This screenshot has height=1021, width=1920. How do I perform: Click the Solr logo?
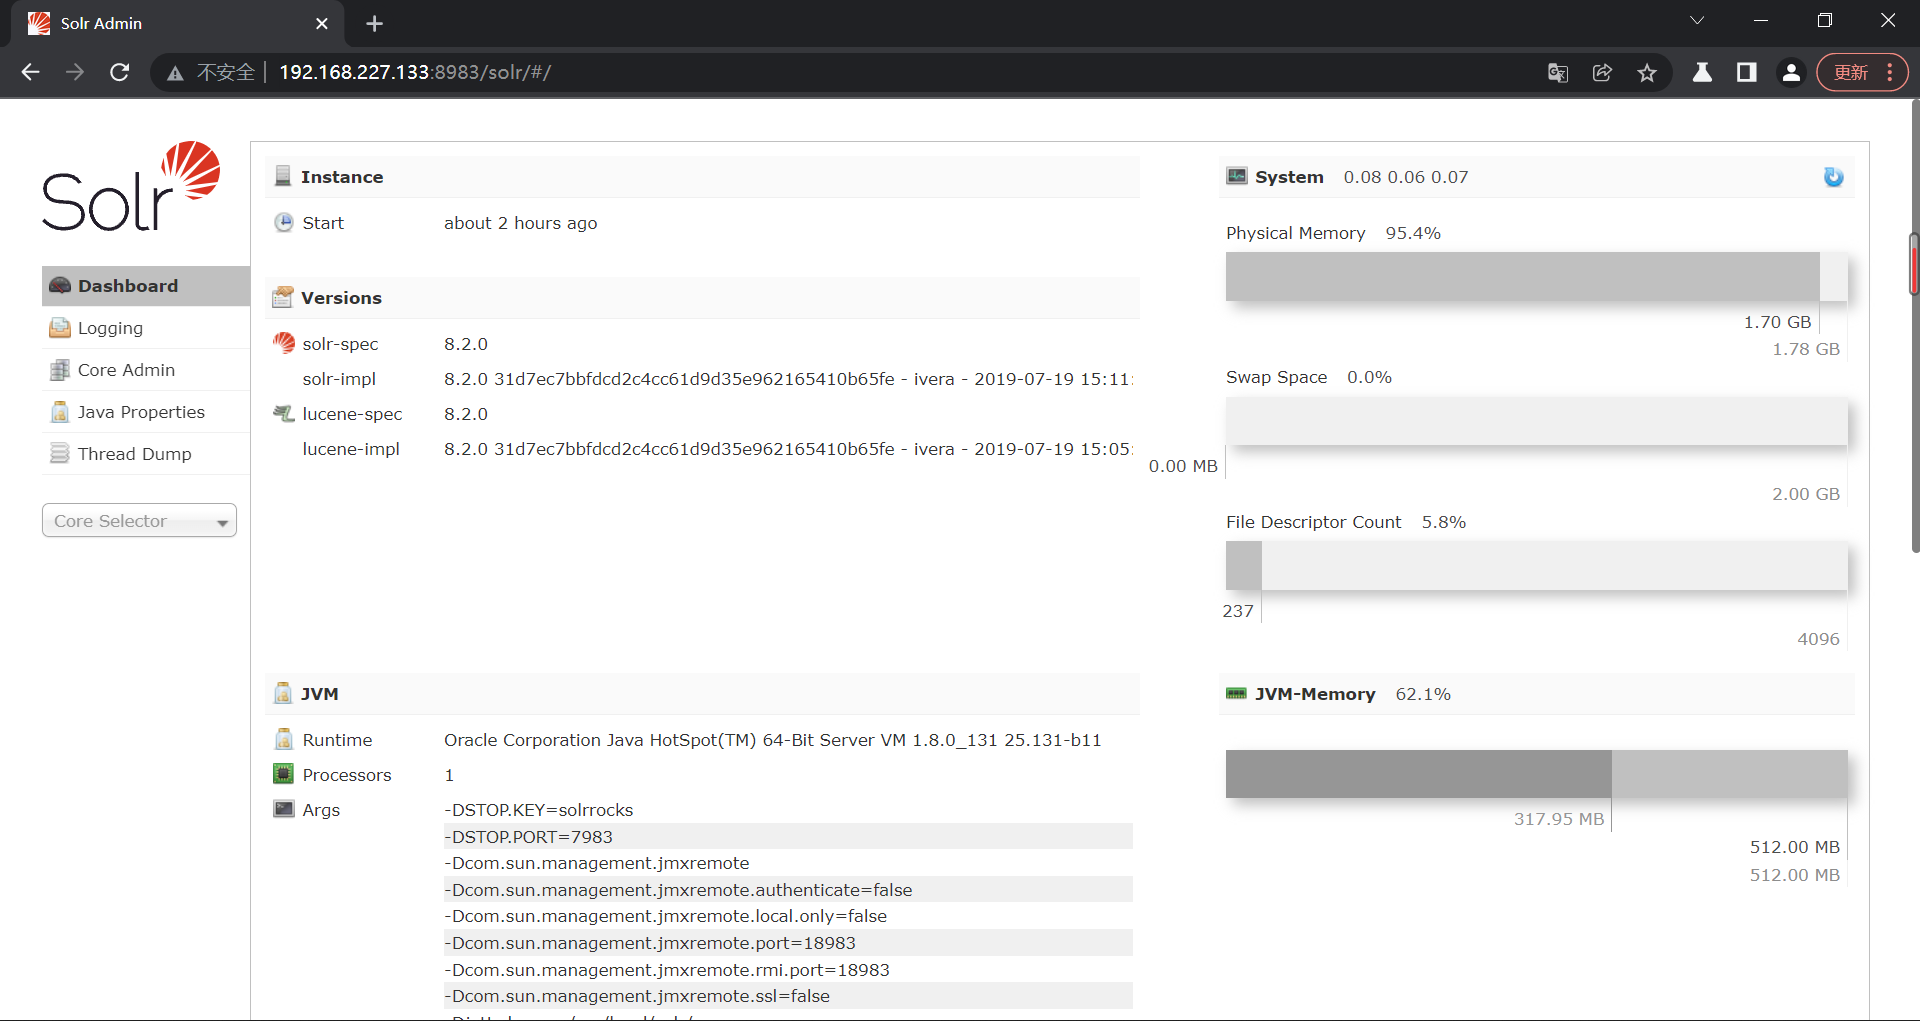[x=131, y=187]
